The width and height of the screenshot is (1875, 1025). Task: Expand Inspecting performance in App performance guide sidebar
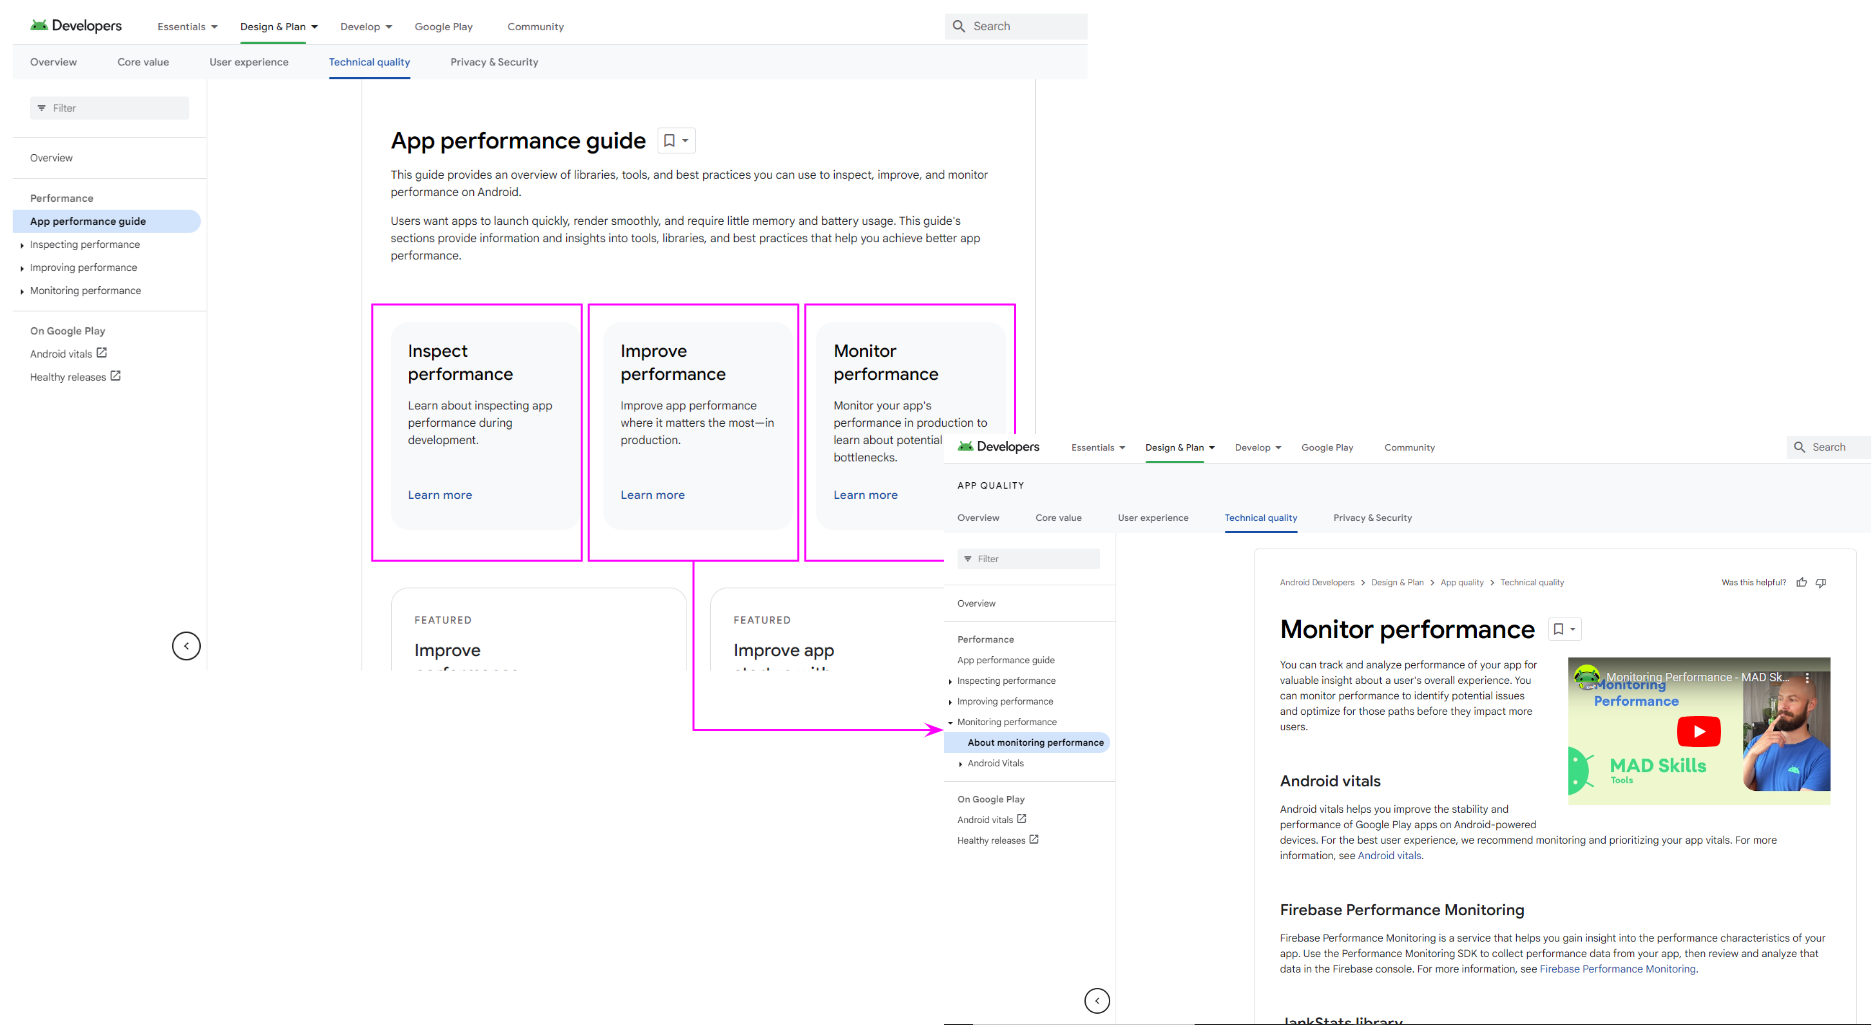pos(22,245)
